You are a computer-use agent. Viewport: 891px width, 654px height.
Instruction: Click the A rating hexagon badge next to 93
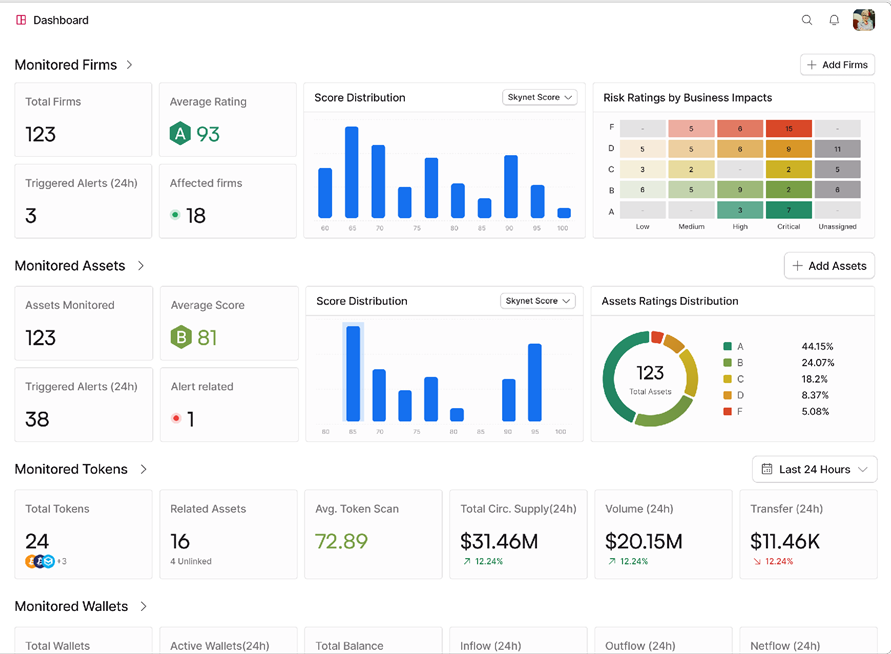coord(180,134)
